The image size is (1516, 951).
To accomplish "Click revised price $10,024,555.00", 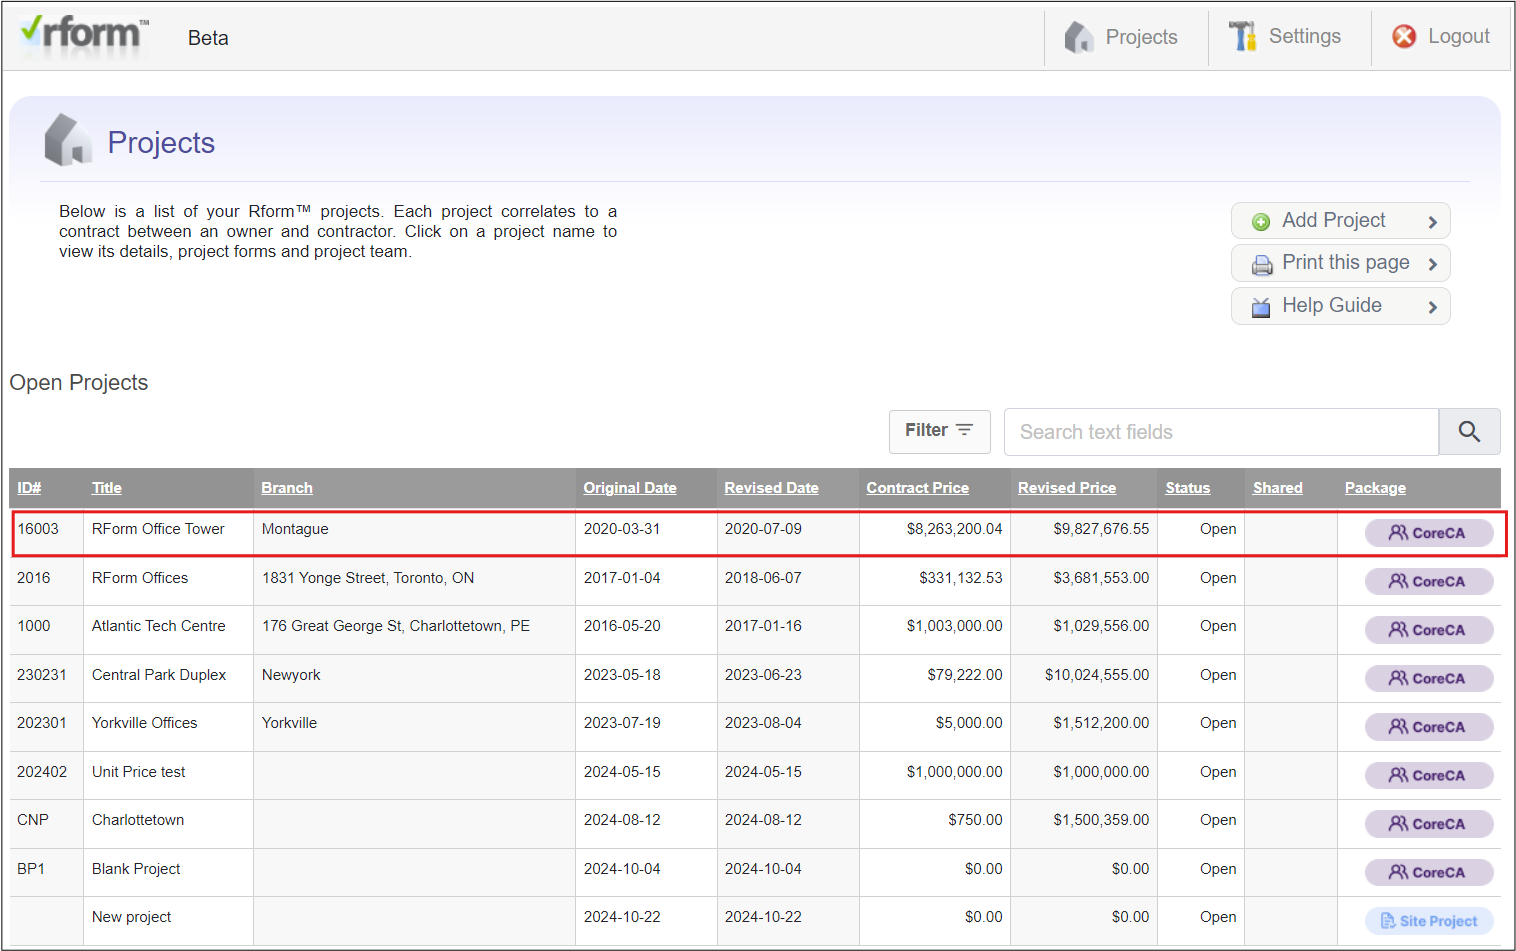I will pos(1097,675).
